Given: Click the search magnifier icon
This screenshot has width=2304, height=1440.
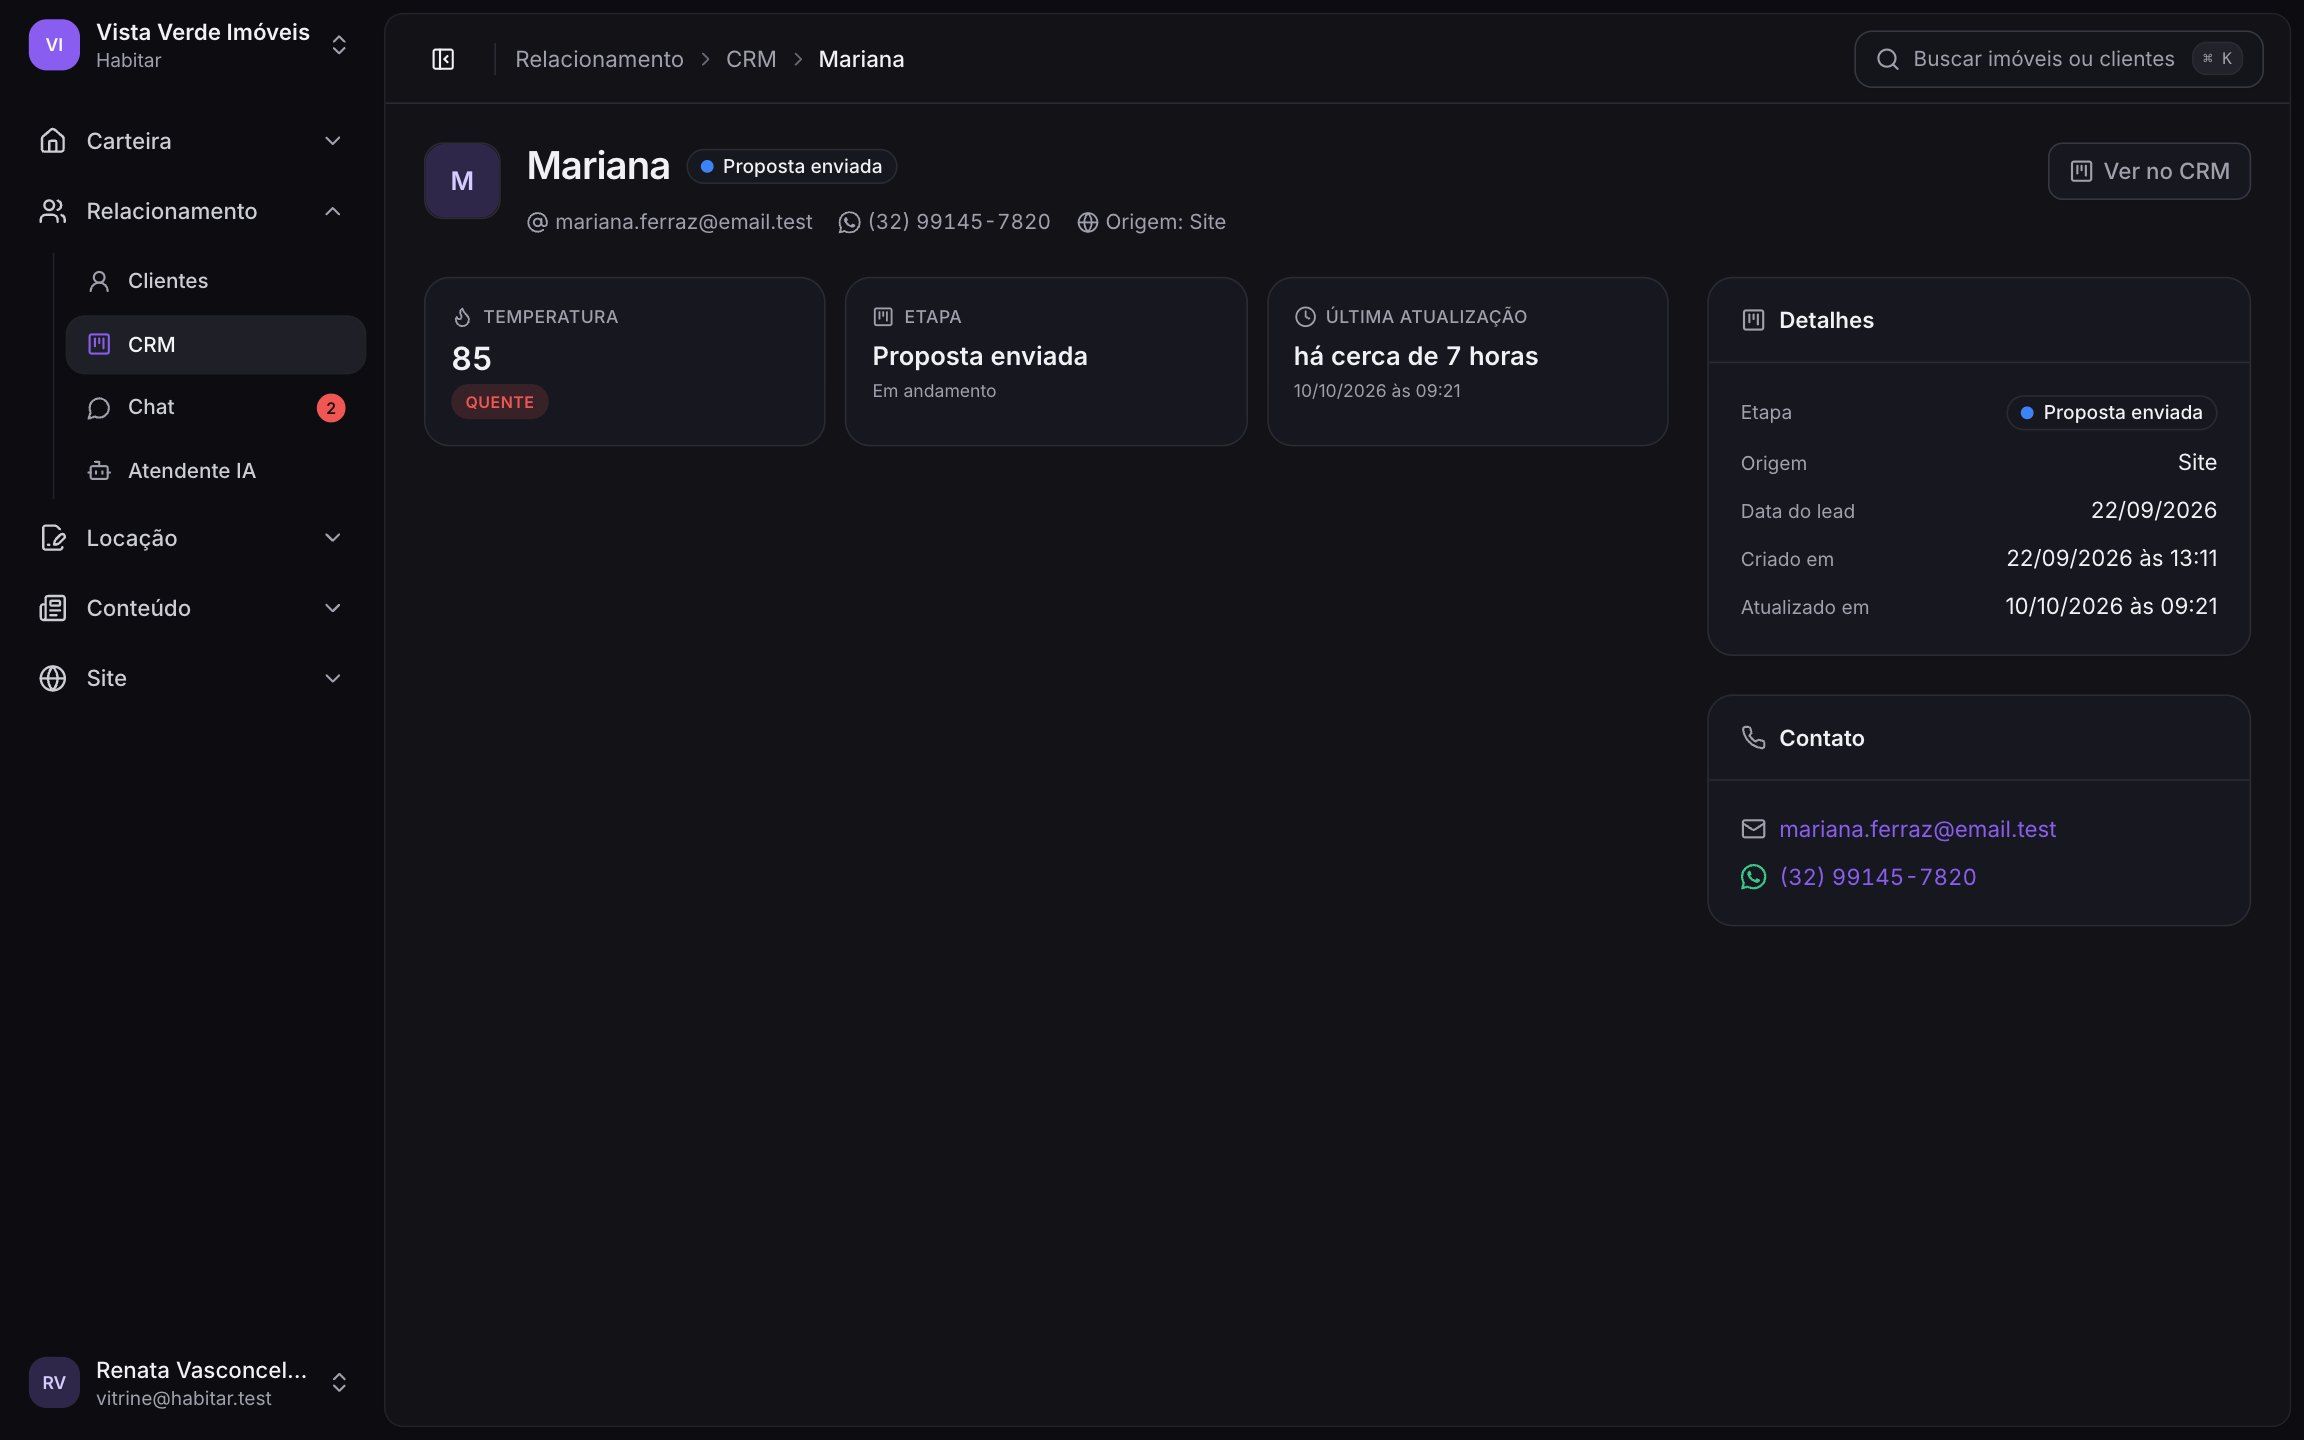Looking at the screenshot, I should (x=1888, y=59).
